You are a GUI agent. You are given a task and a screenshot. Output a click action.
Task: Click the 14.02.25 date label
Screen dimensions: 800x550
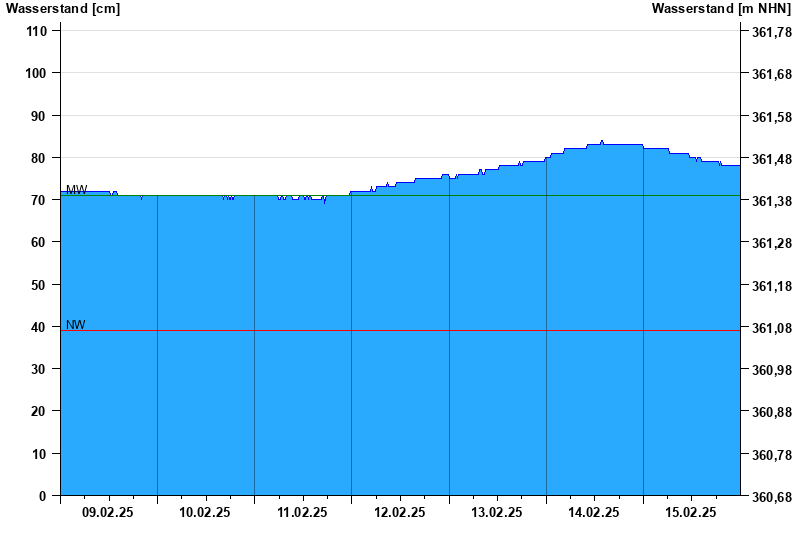click(x=594, y=512)
